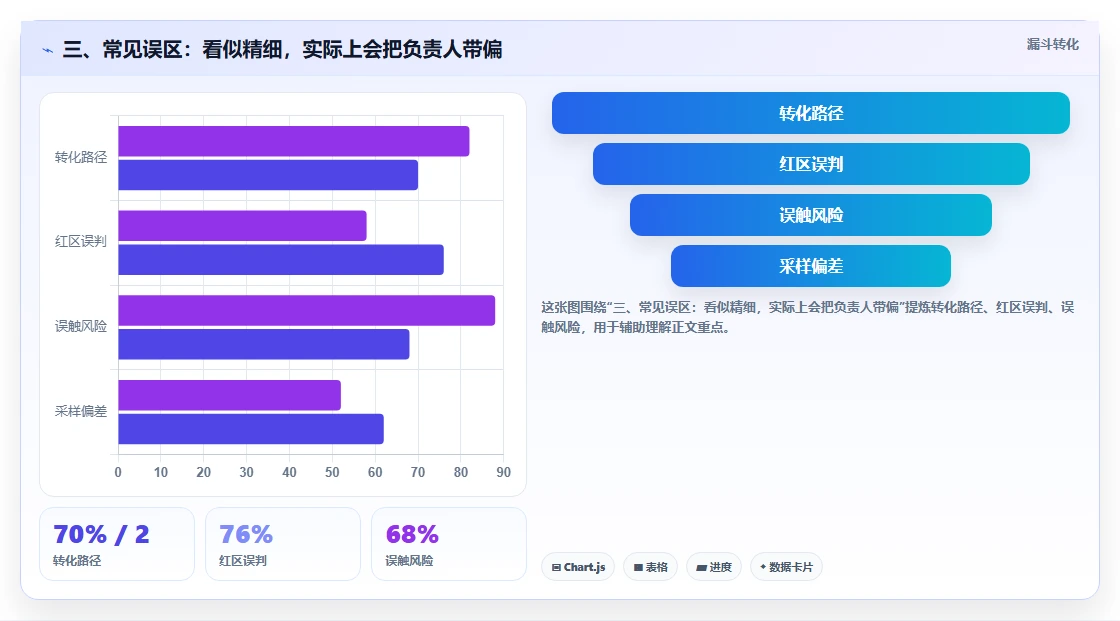Click the purple bar for 转化路径
The width and height of the screenshot is (1120, 621).
[294, 141]
